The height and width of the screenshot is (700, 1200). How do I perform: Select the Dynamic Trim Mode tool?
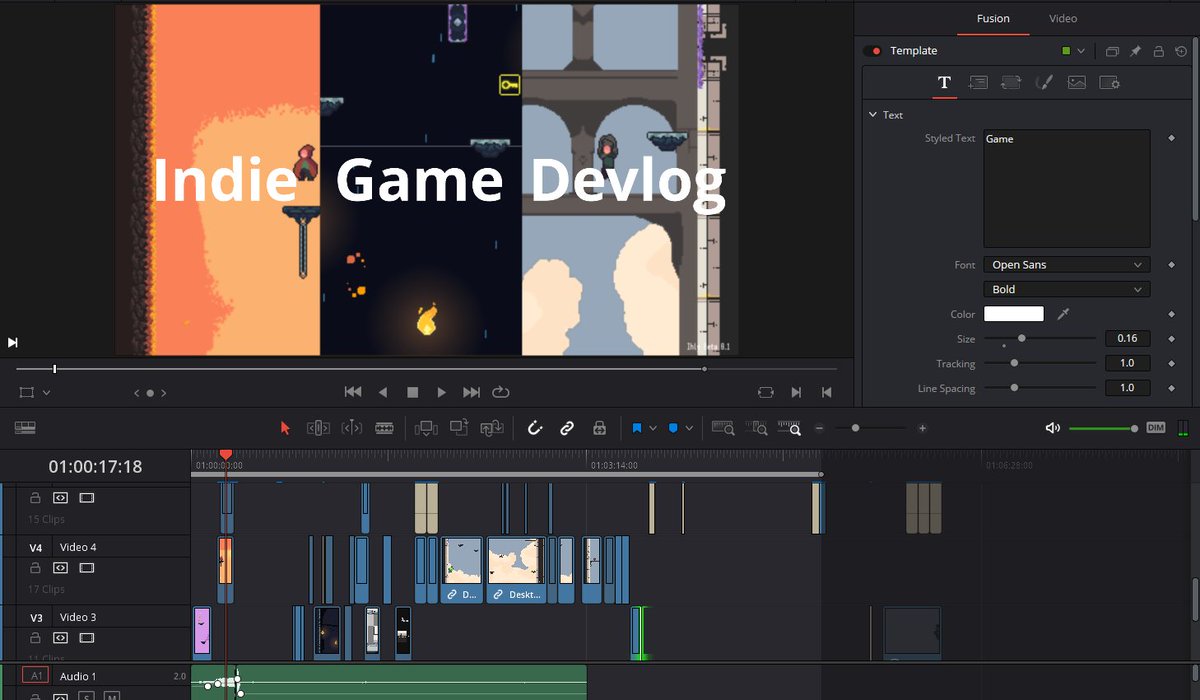click(352, 428)
